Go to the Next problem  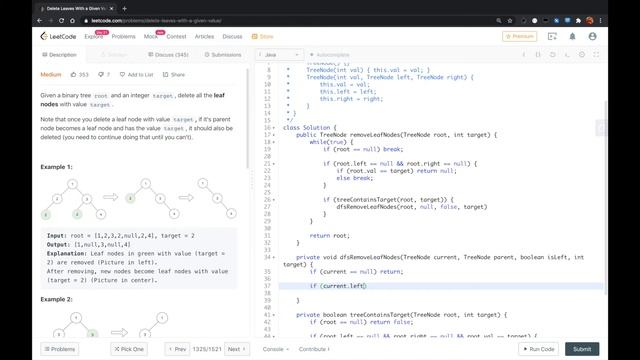point(237,349)
